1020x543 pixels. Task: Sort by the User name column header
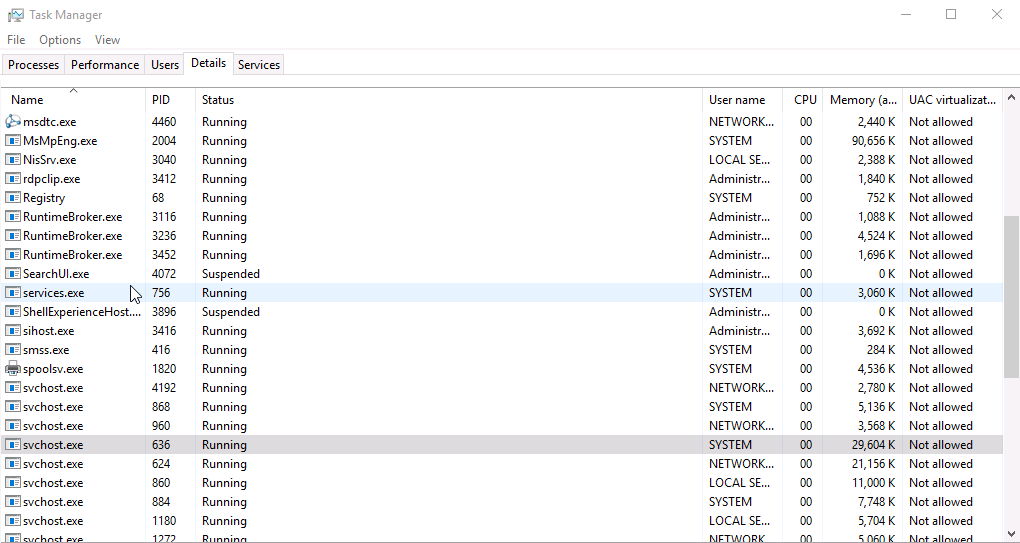click(x=742, y=99)
